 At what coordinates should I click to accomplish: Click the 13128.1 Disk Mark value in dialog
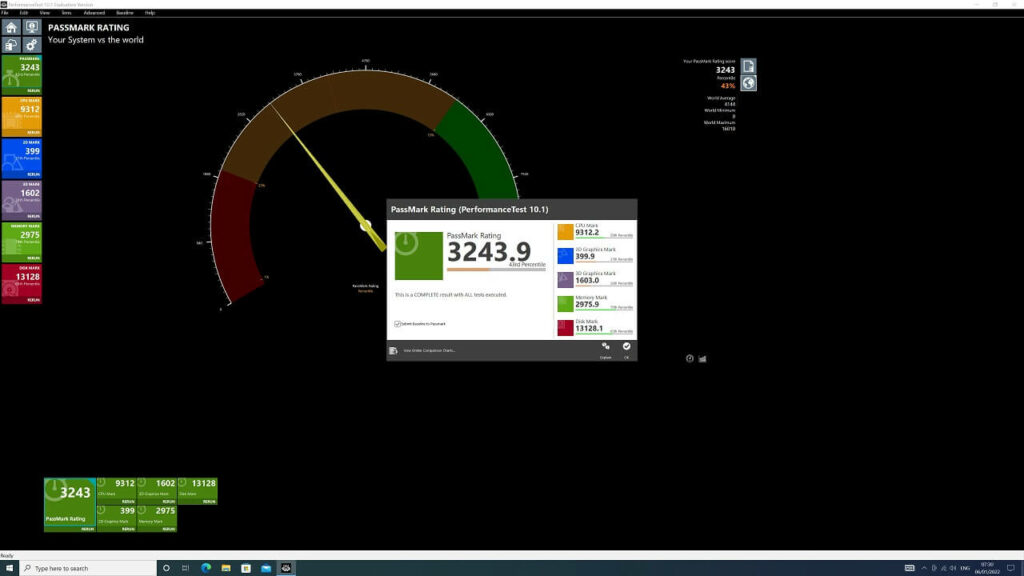coord(589,328)
